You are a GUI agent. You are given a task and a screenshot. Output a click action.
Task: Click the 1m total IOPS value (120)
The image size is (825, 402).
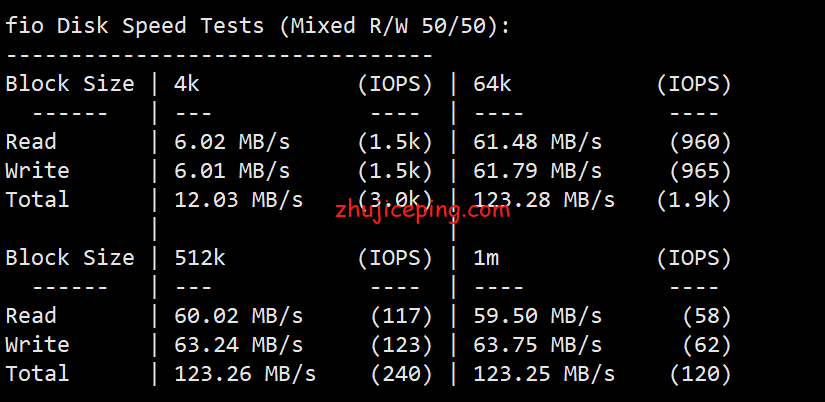(700, 374)
